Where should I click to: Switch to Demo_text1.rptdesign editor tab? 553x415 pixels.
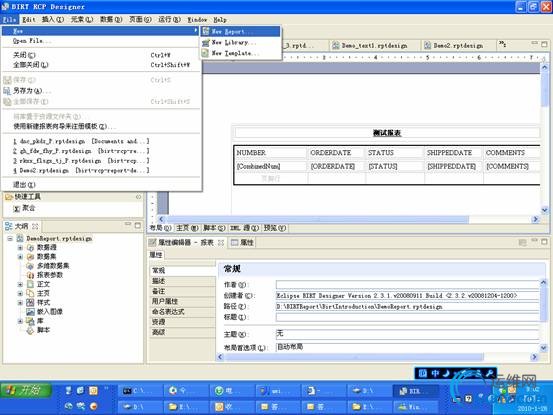(x=375, y=45)
